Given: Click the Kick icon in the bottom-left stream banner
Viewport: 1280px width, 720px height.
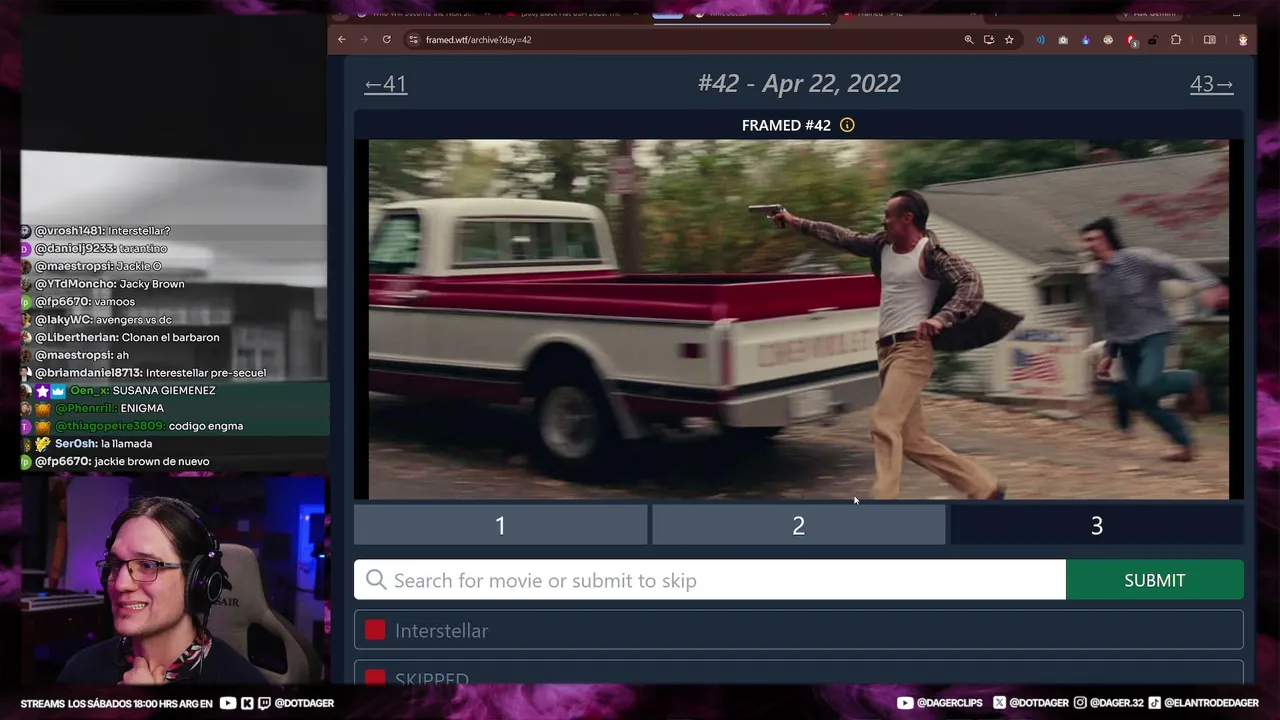Looking at the screenshot, I should click(x=247, y=703).
